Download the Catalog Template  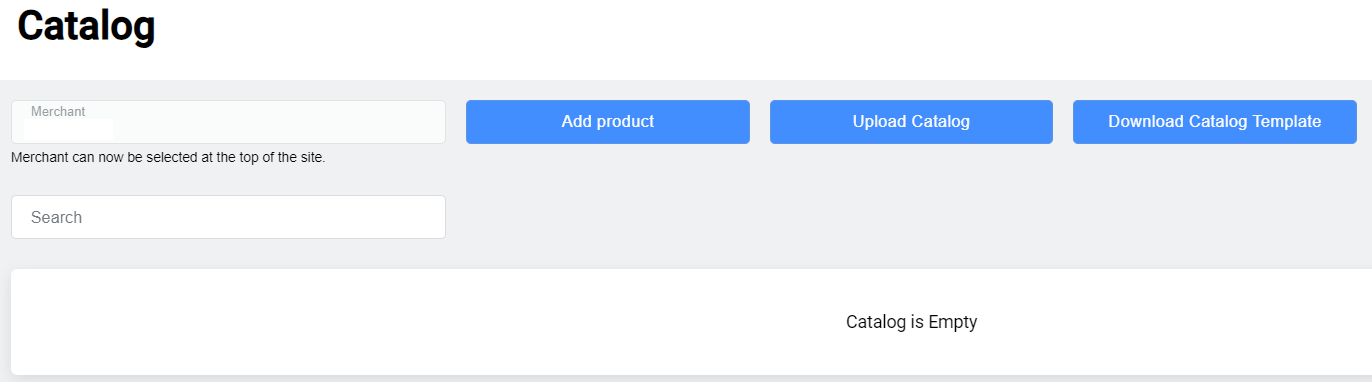(1214, 122)
